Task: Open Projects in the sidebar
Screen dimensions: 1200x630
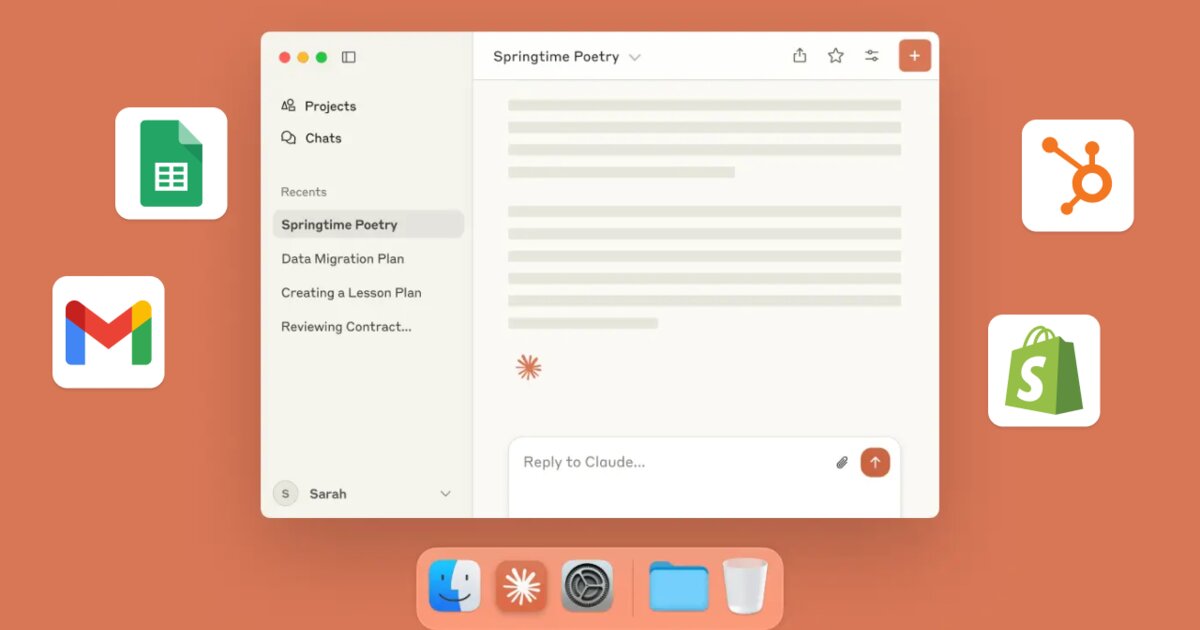Action: pos(330,106)
